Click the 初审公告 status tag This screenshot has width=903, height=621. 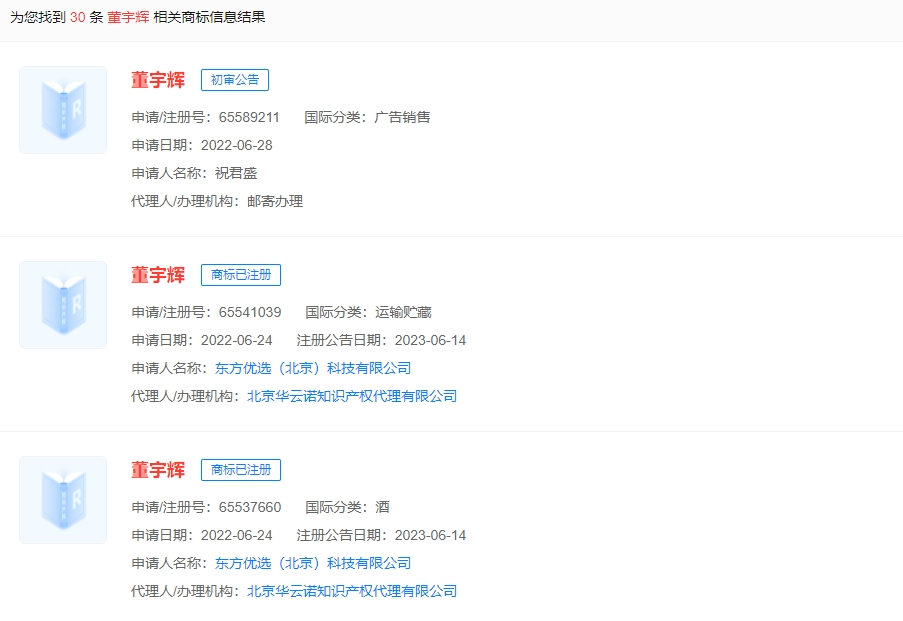(x=235, y=80)
